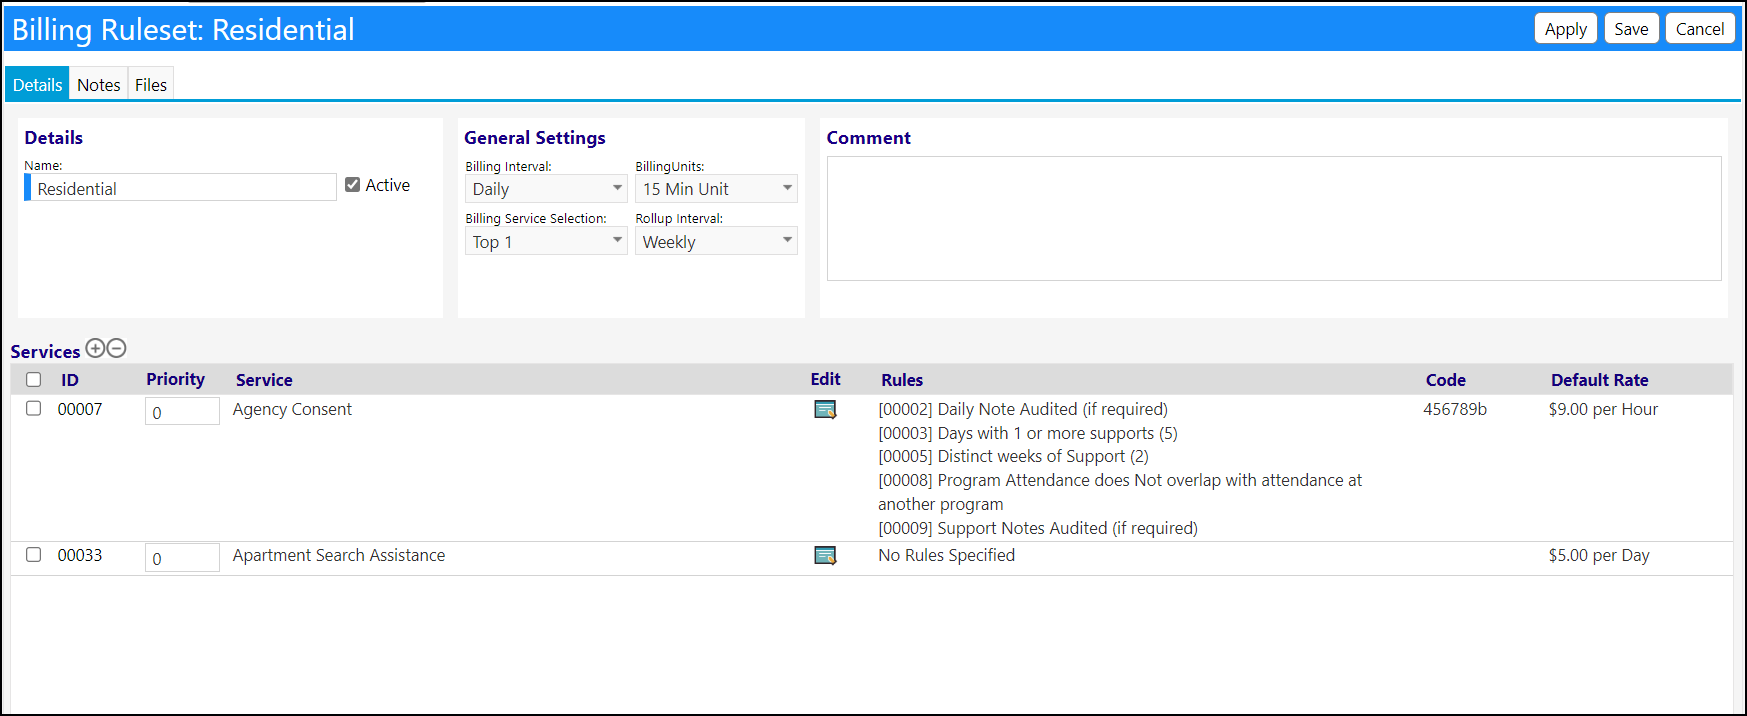Click priority field for Agency Consent

click(182, 412)
